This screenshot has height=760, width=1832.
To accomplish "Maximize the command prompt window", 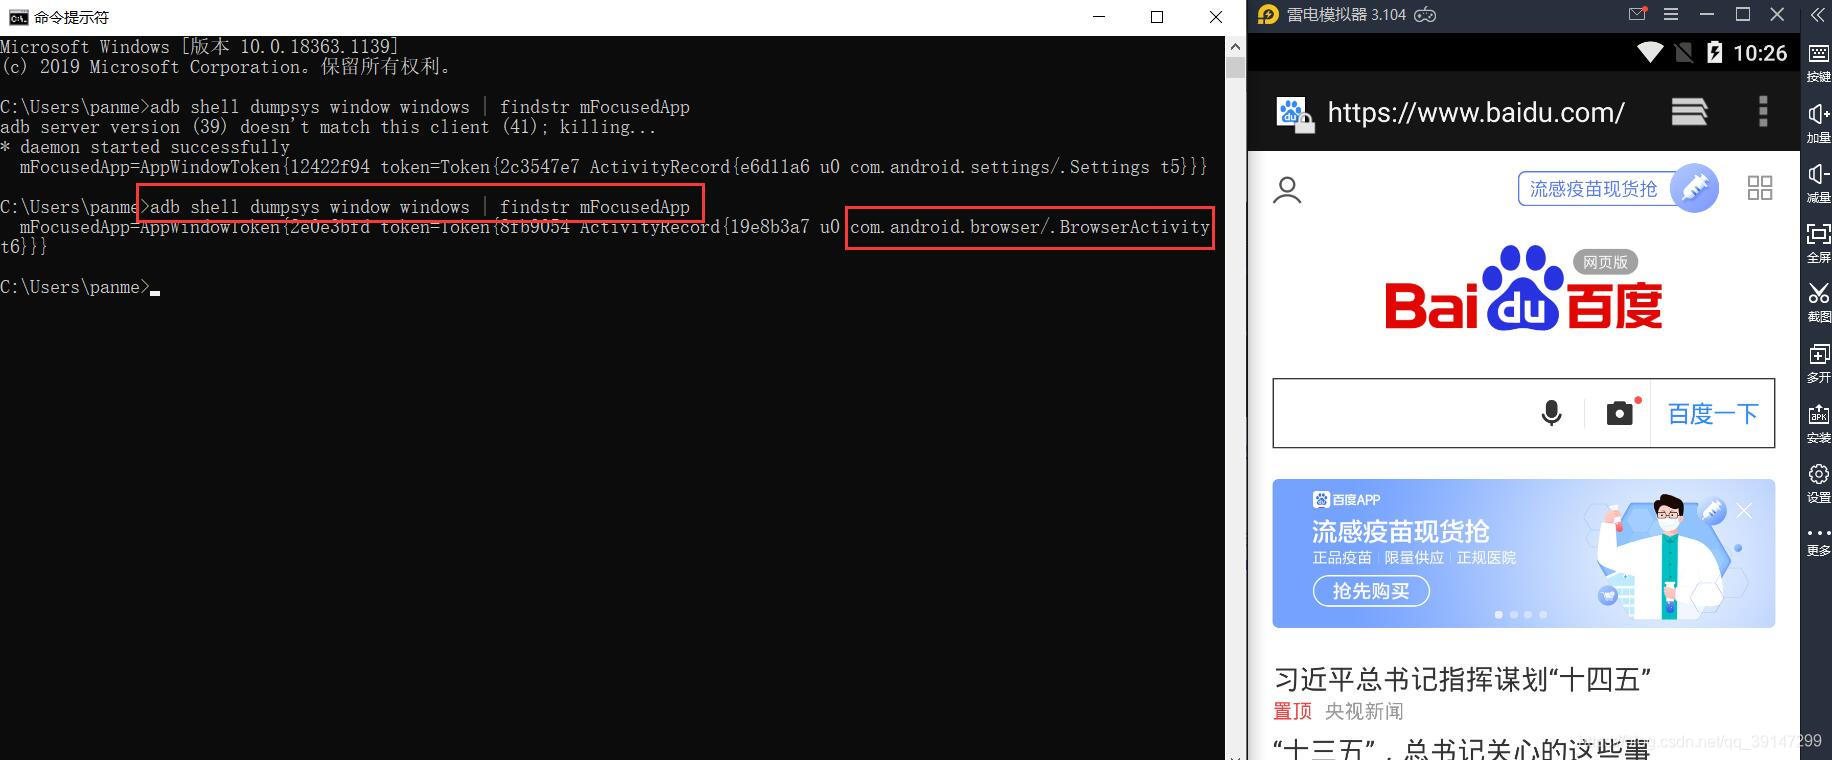I will pos(1157,17).
